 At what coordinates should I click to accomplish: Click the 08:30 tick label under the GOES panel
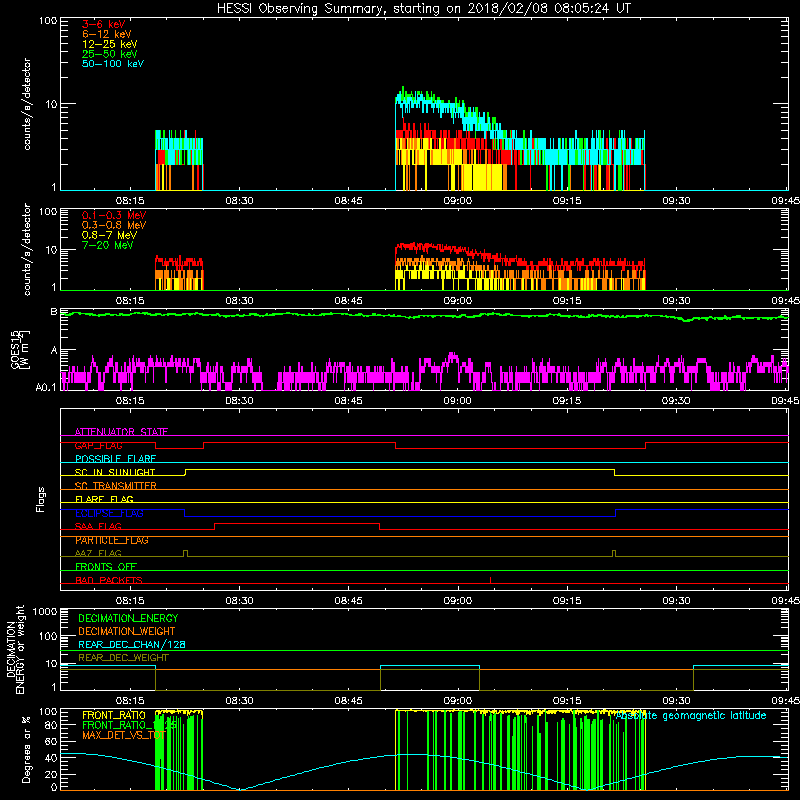tap(239, 401)
